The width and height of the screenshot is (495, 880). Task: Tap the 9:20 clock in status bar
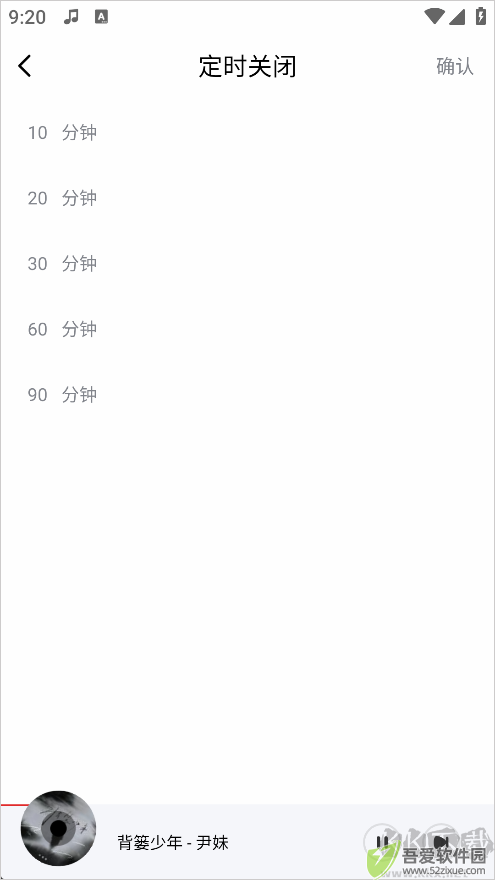(27, 17)
